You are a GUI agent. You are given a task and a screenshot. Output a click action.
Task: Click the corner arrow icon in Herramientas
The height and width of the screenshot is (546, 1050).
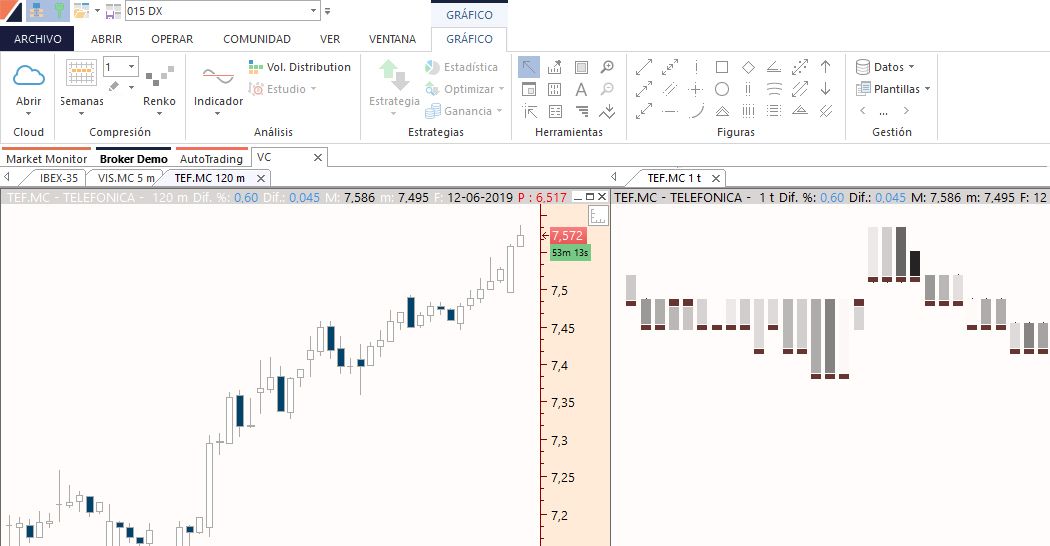[528, 111]
